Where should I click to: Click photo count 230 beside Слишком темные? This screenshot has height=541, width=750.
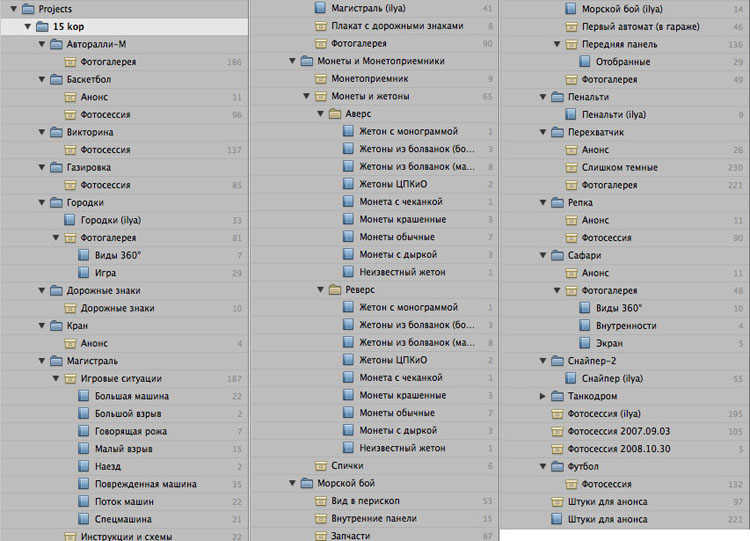point(735,167)
